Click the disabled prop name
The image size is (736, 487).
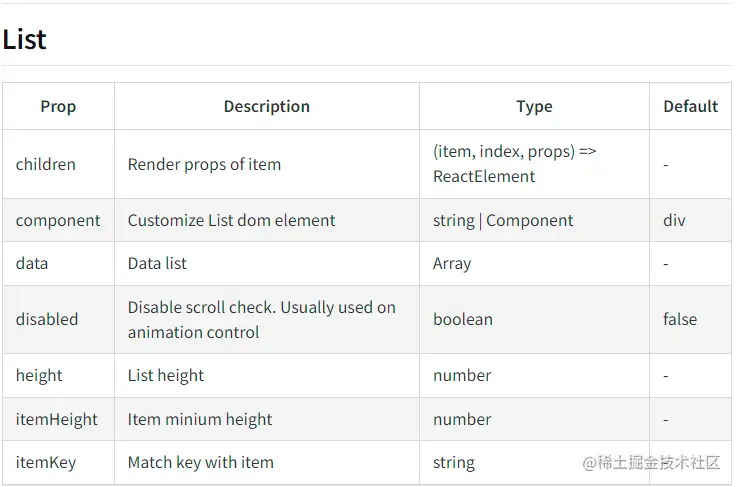click(x=47, y=320)
